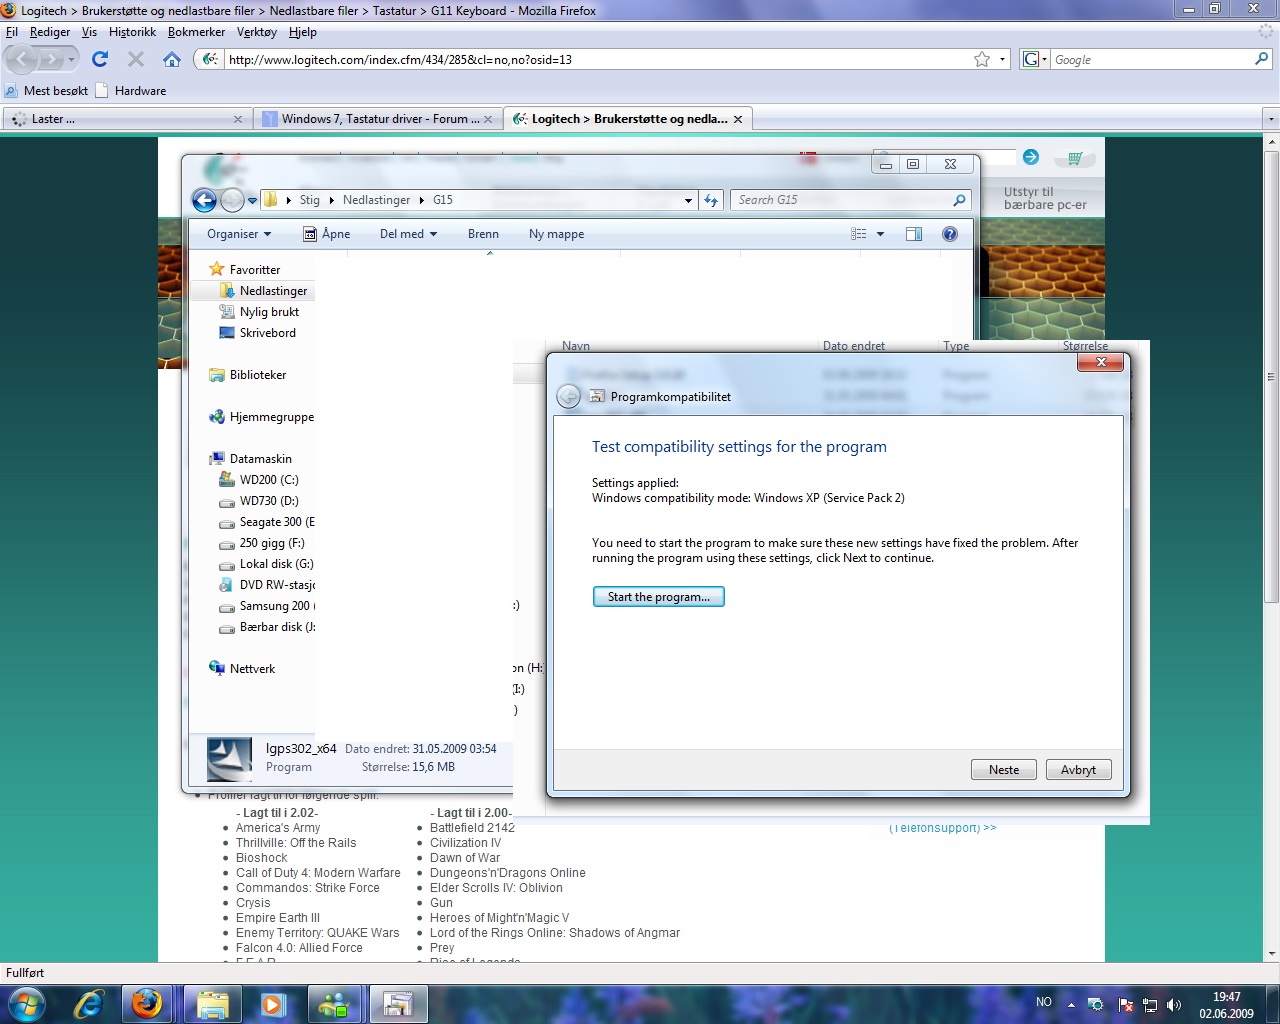Image resolution: width=1280 pixels, height=1024 pixels.
Task: Bookmark page with star icon in URL bar
Action: pos(982,59)
